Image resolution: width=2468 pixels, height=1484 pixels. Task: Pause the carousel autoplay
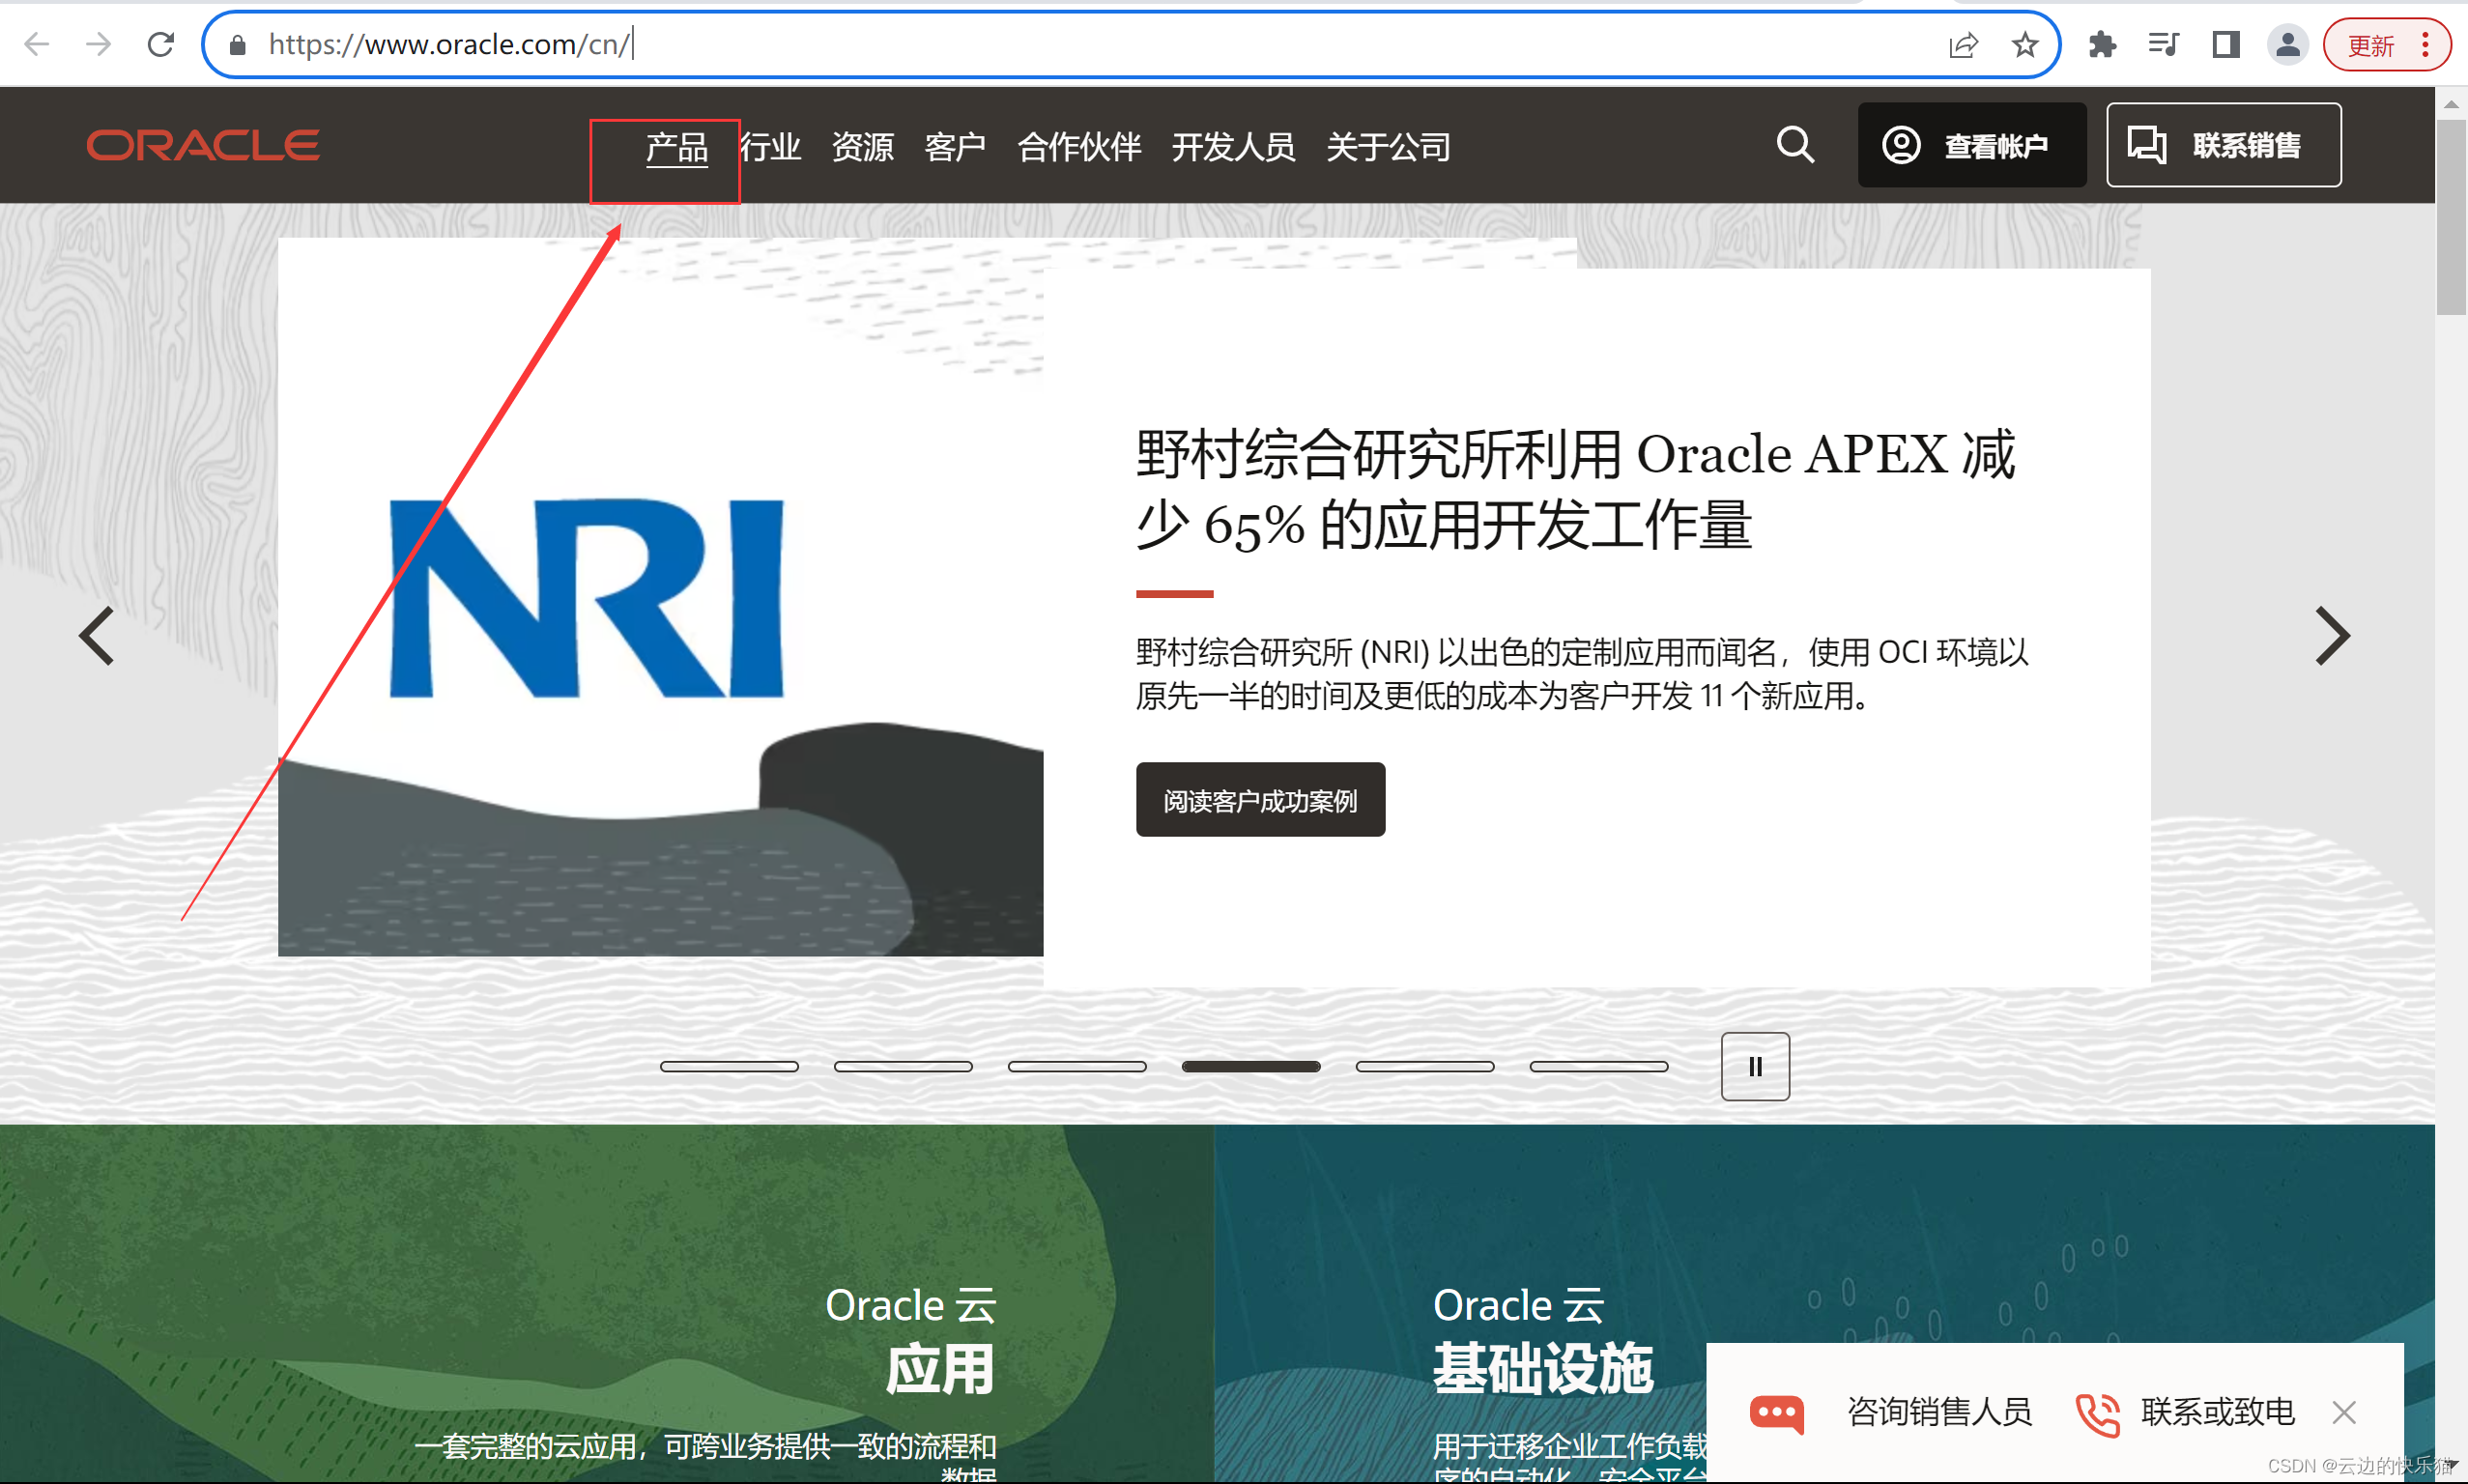[1755, 1067]
